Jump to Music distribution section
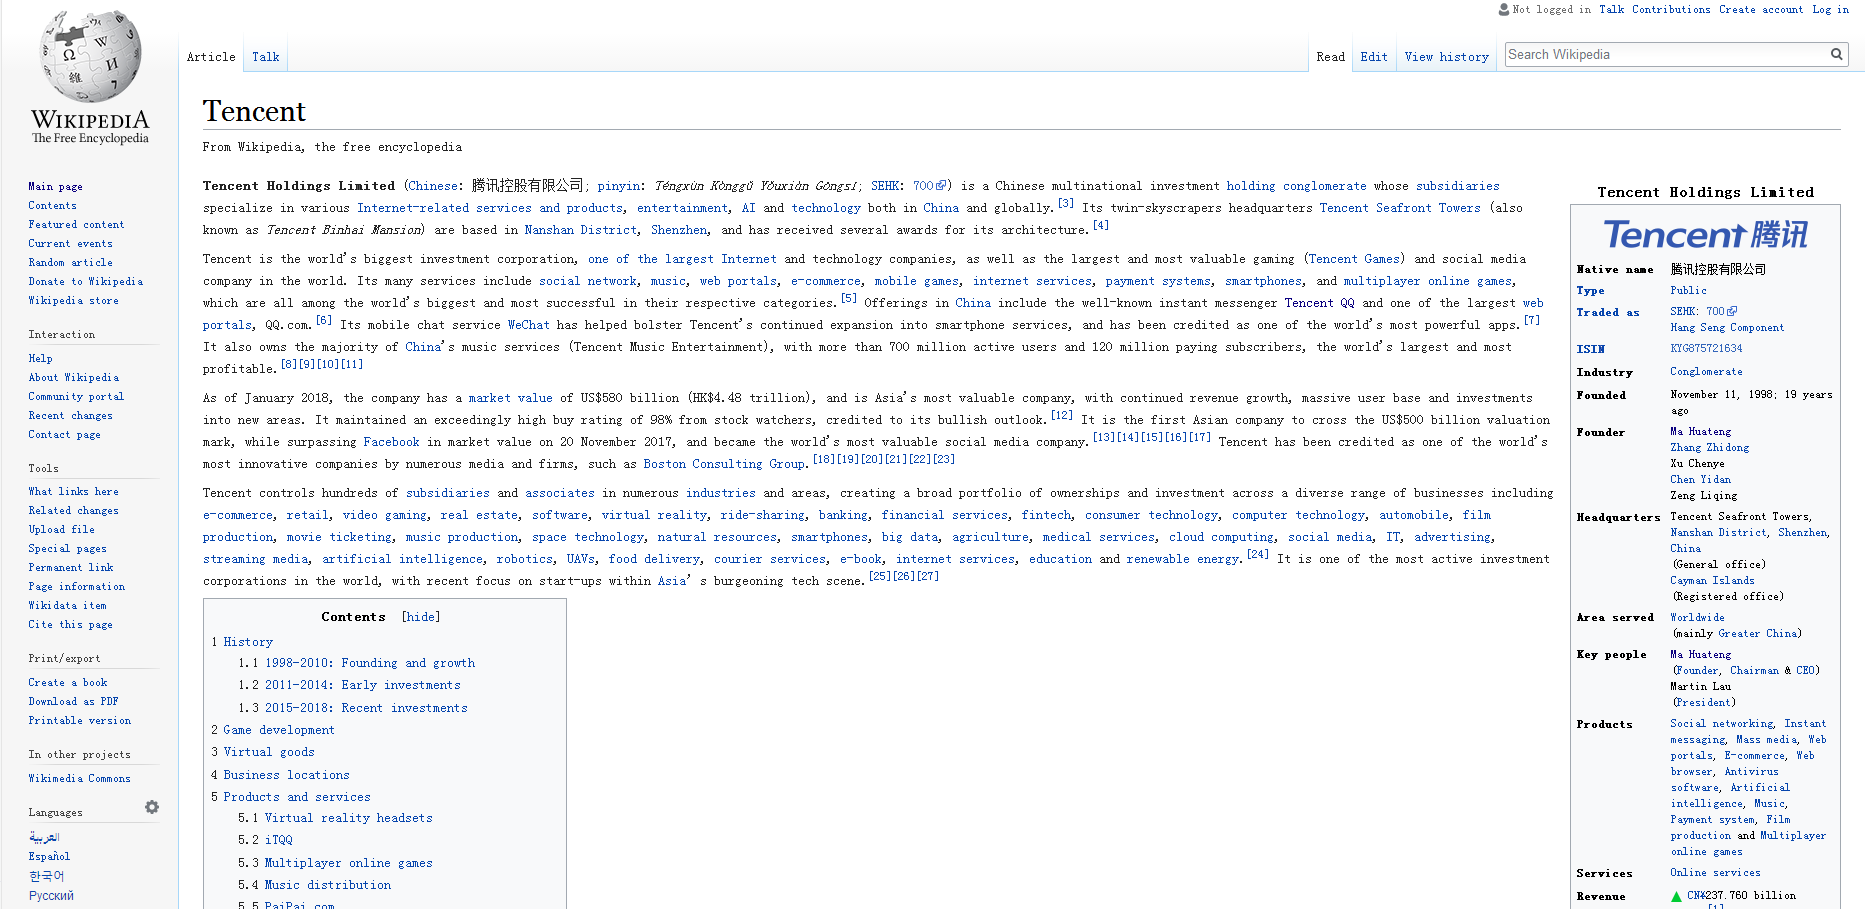The width and height of the screenshot is (1865, 909). click(328, 885)
